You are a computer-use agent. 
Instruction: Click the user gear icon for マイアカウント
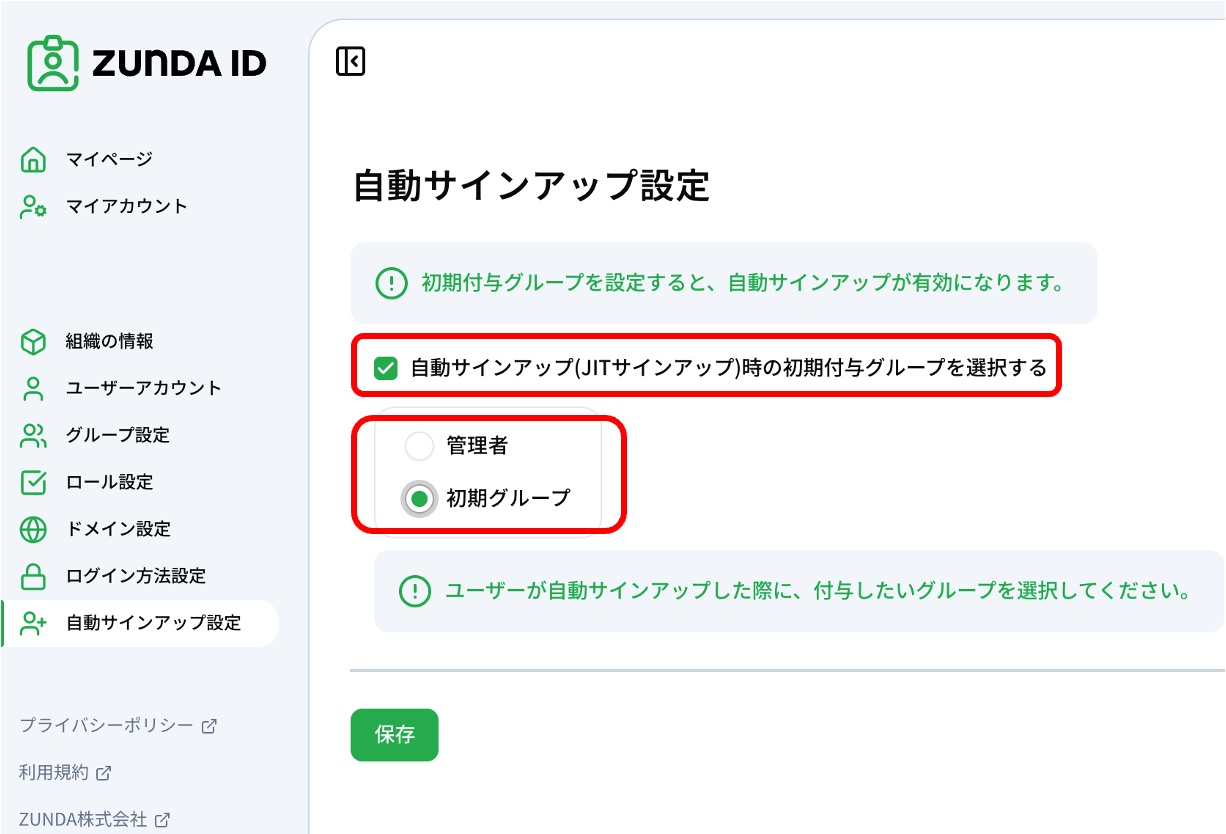click(x=34, y=207)
